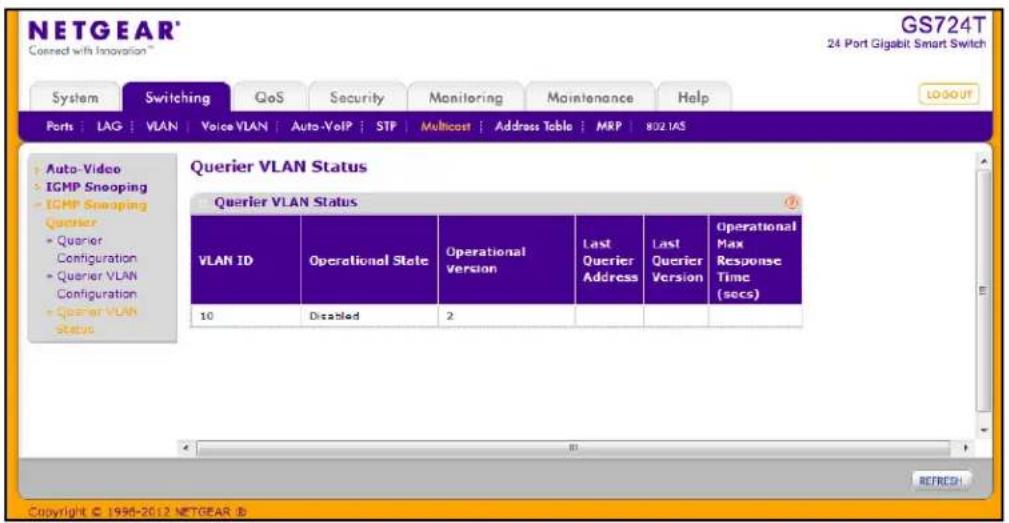
Task: Click the horizontal scrollbar right arrow
Action: 965,447
